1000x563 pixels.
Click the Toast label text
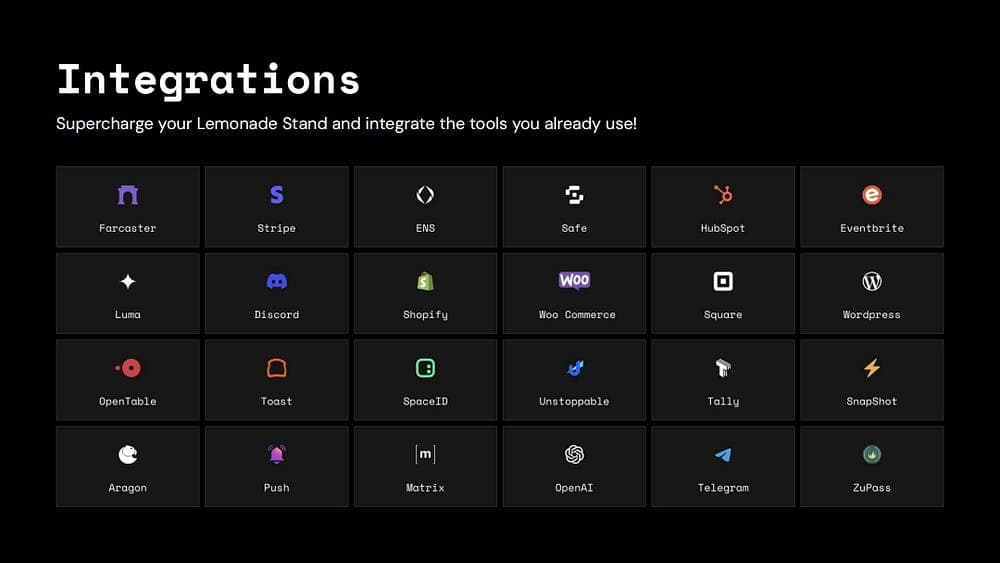pos(277,402)
